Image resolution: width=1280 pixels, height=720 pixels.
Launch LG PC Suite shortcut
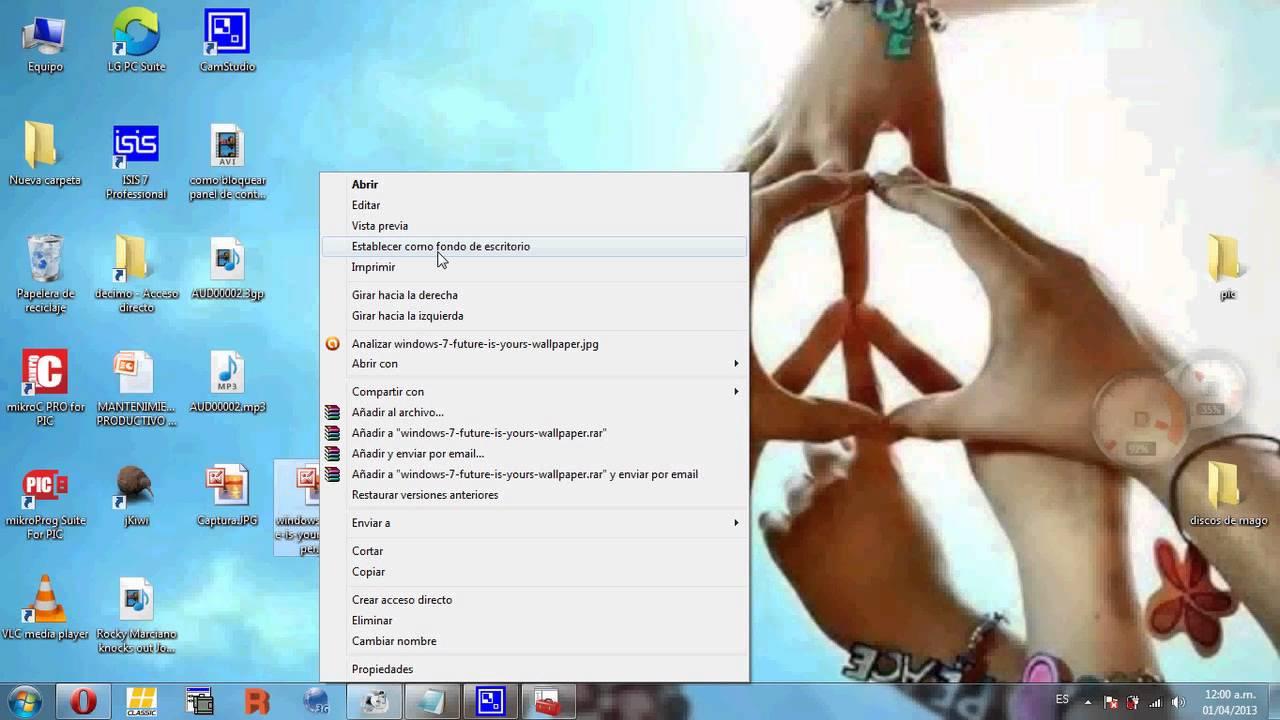(x=136, y=38)
